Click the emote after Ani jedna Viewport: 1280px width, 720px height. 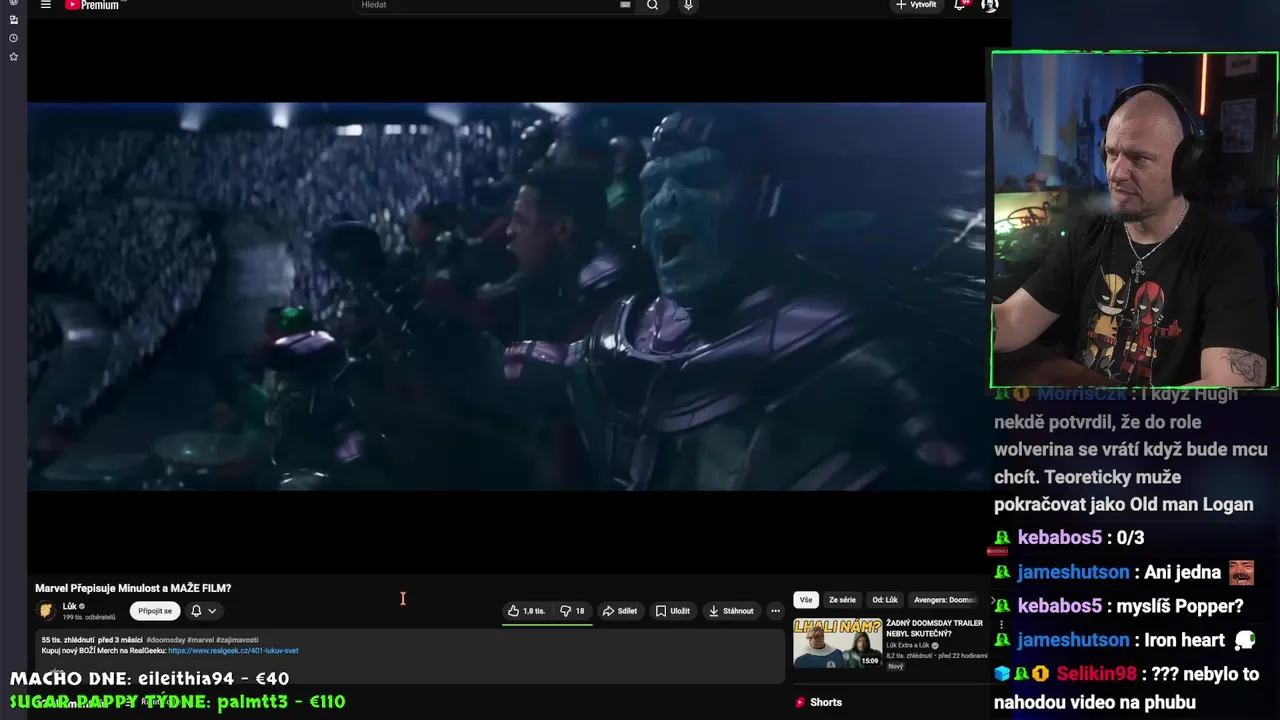pyautogui.click(x=1241, y=572)
